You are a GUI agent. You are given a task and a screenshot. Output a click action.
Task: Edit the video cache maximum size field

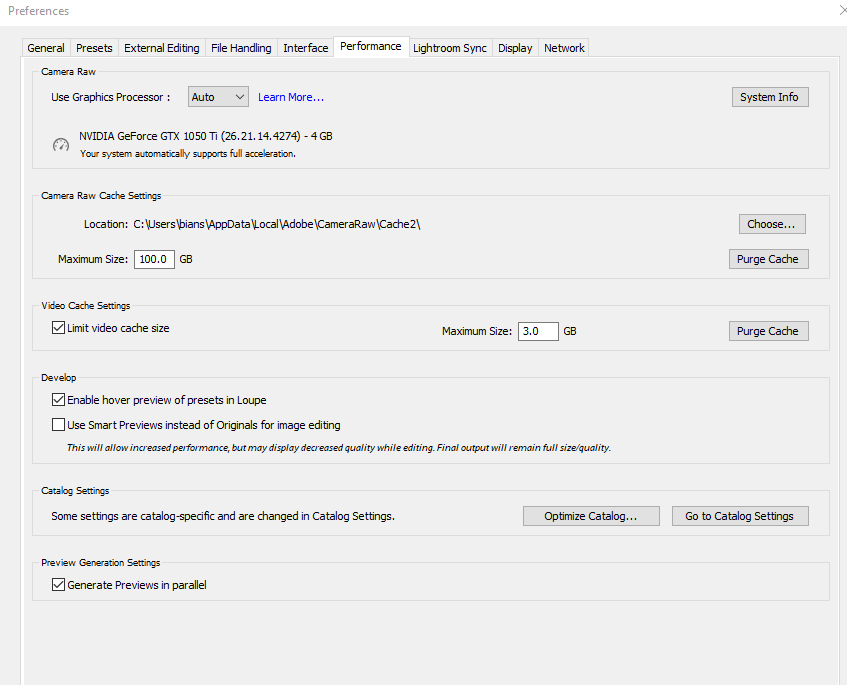point(538,330)
